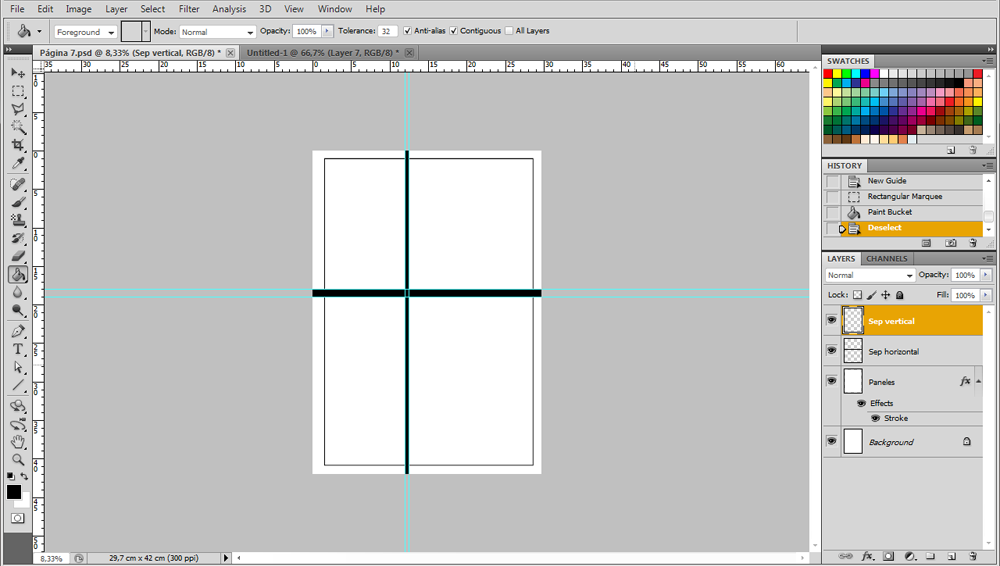
Task: Select the Rectangular Marquee tool
Action: (18, 91)
